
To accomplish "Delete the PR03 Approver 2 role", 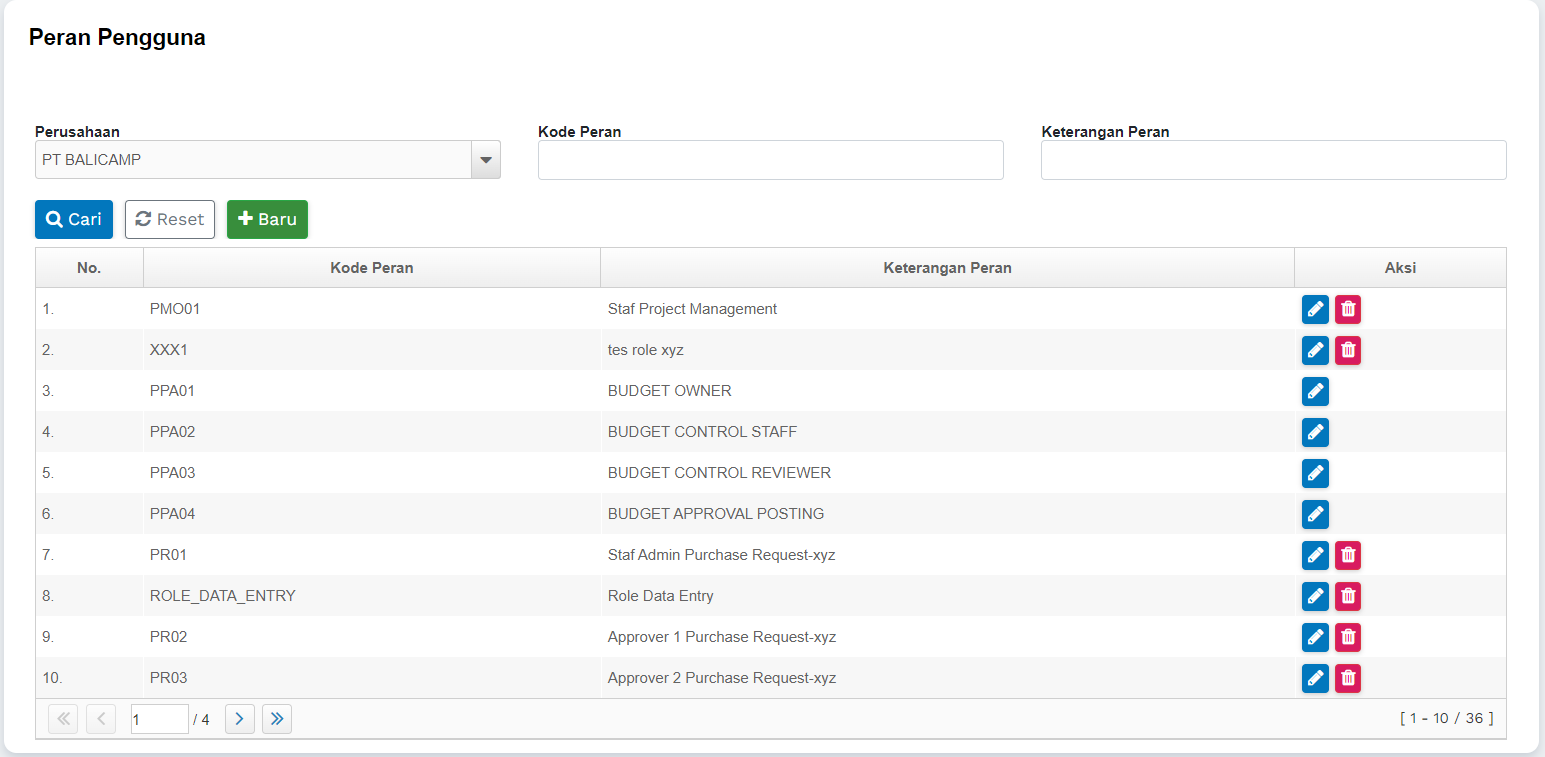I will click(1348, 678).
